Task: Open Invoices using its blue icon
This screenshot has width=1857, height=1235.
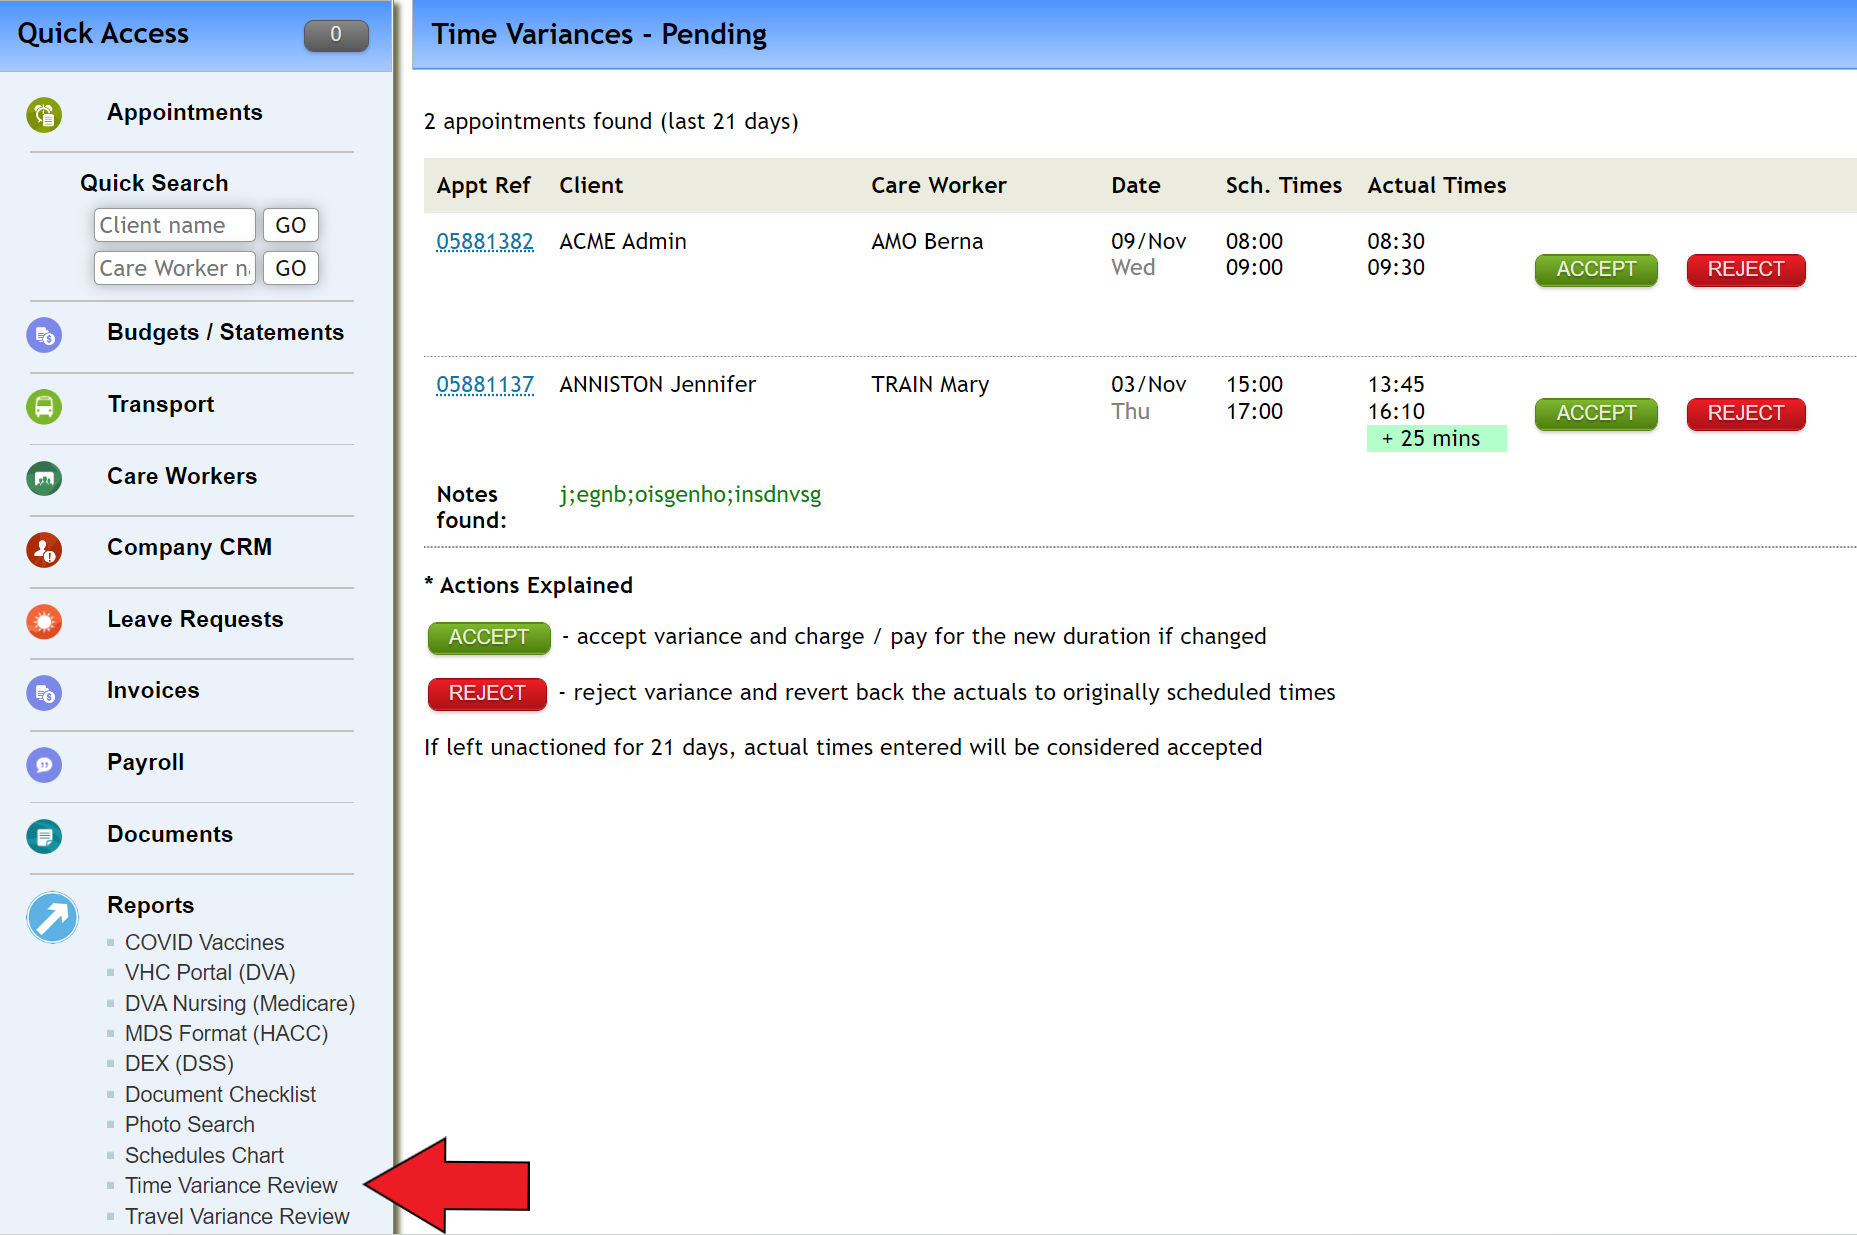Action: coord(44,693)
